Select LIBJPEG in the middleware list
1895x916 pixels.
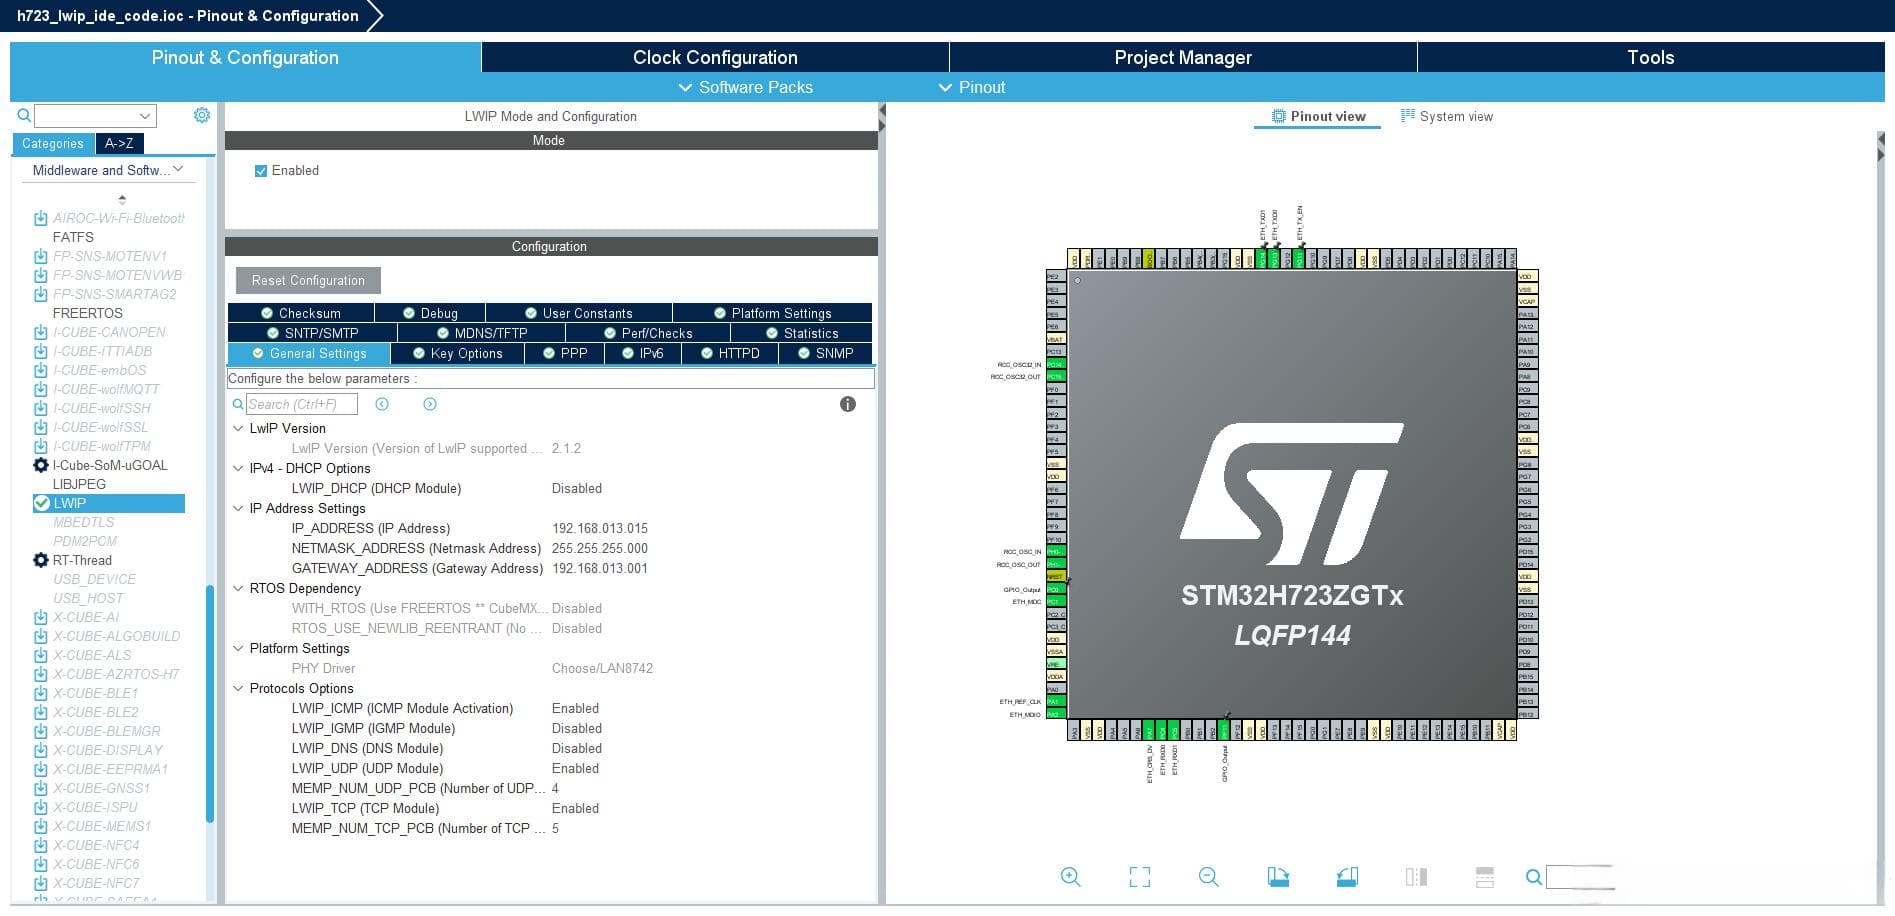(79, 484)
